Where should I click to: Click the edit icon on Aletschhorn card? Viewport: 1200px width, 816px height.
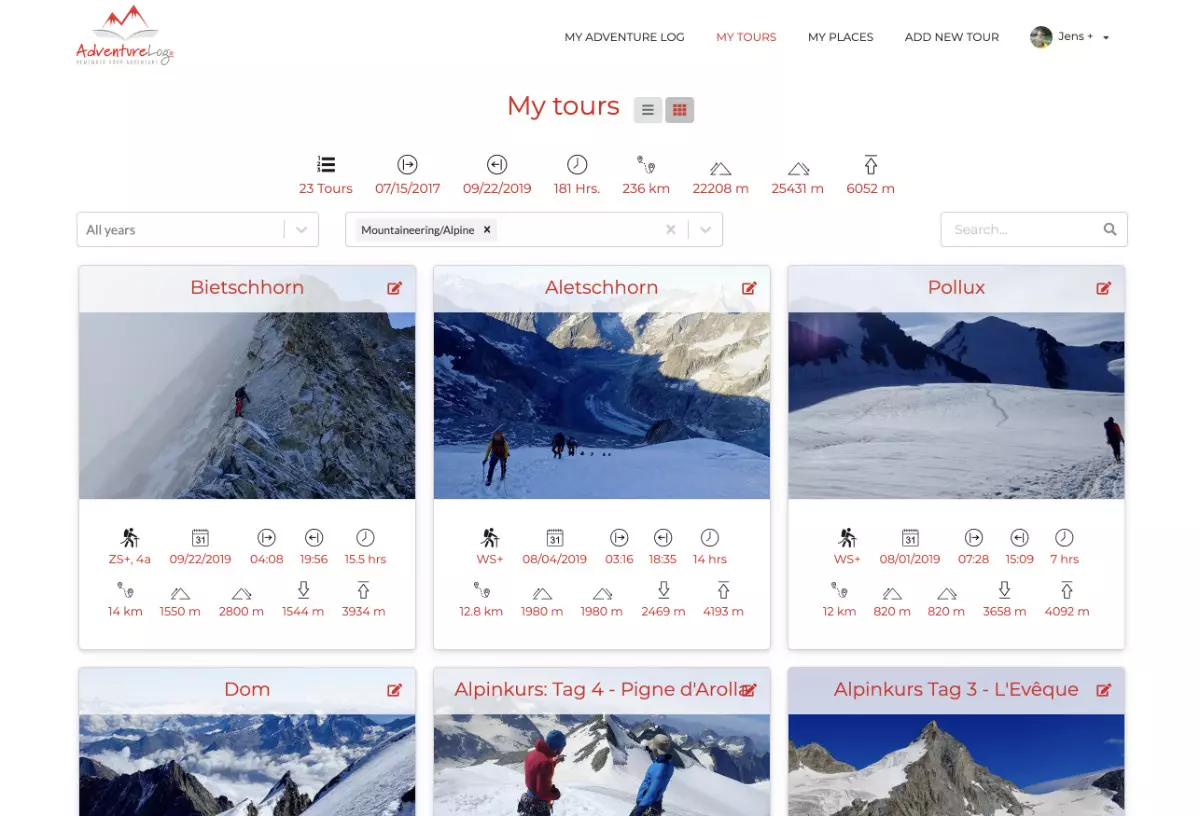[749, 288]
